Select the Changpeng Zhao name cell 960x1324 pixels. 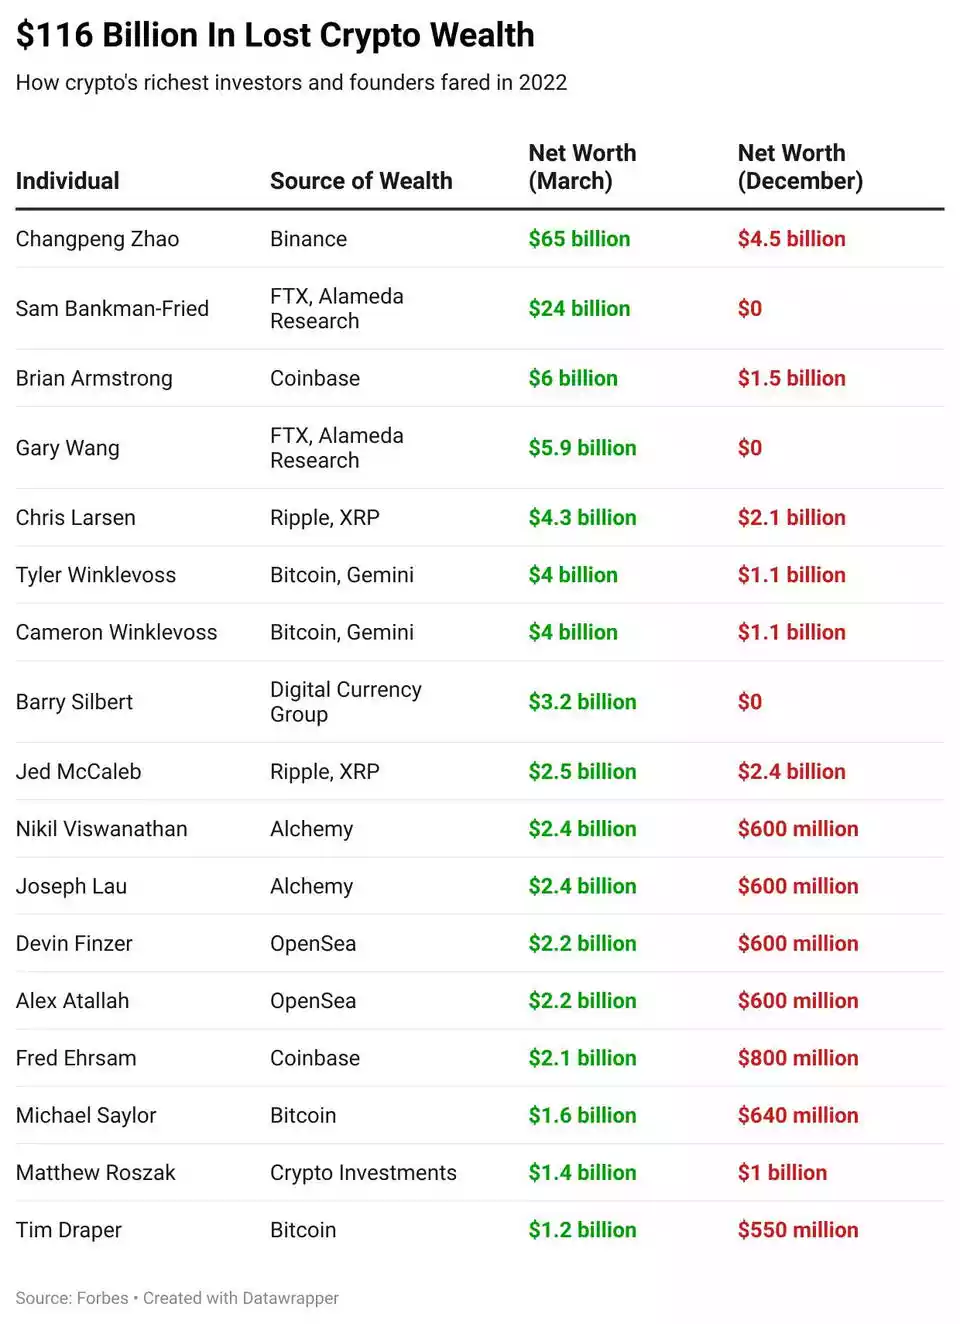pos(97,239)
